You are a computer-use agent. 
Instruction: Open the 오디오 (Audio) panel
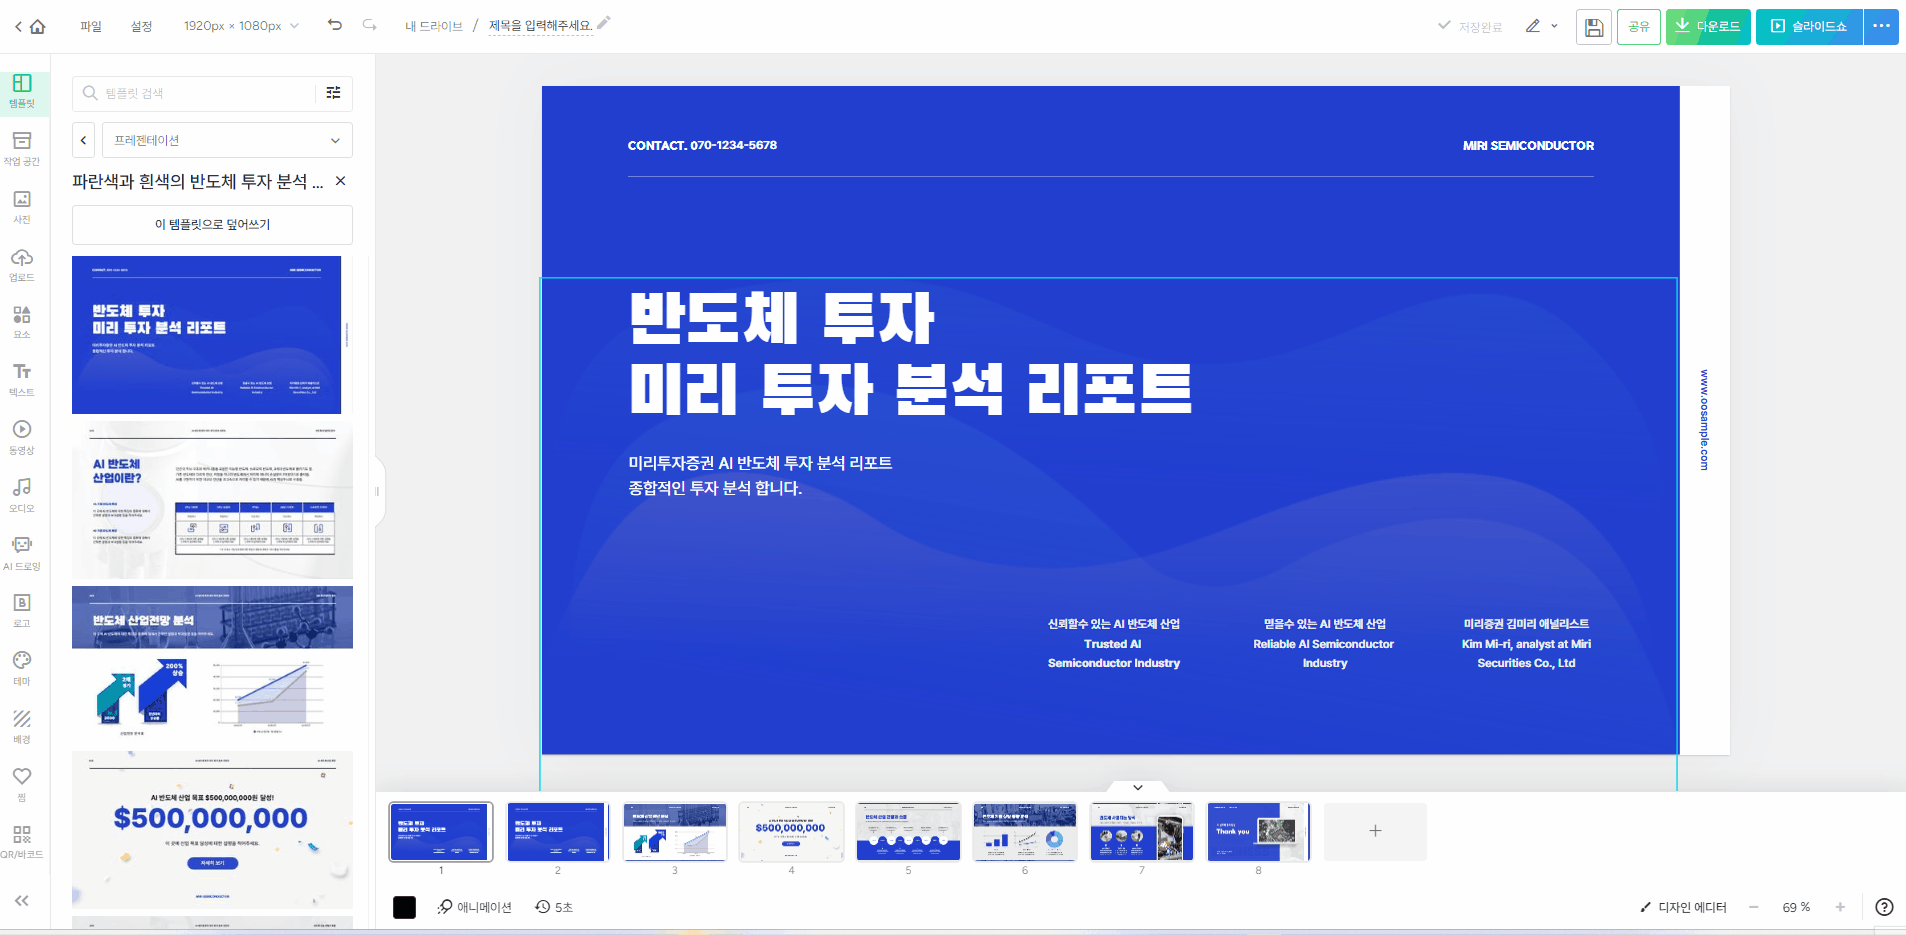pos(22,495)
